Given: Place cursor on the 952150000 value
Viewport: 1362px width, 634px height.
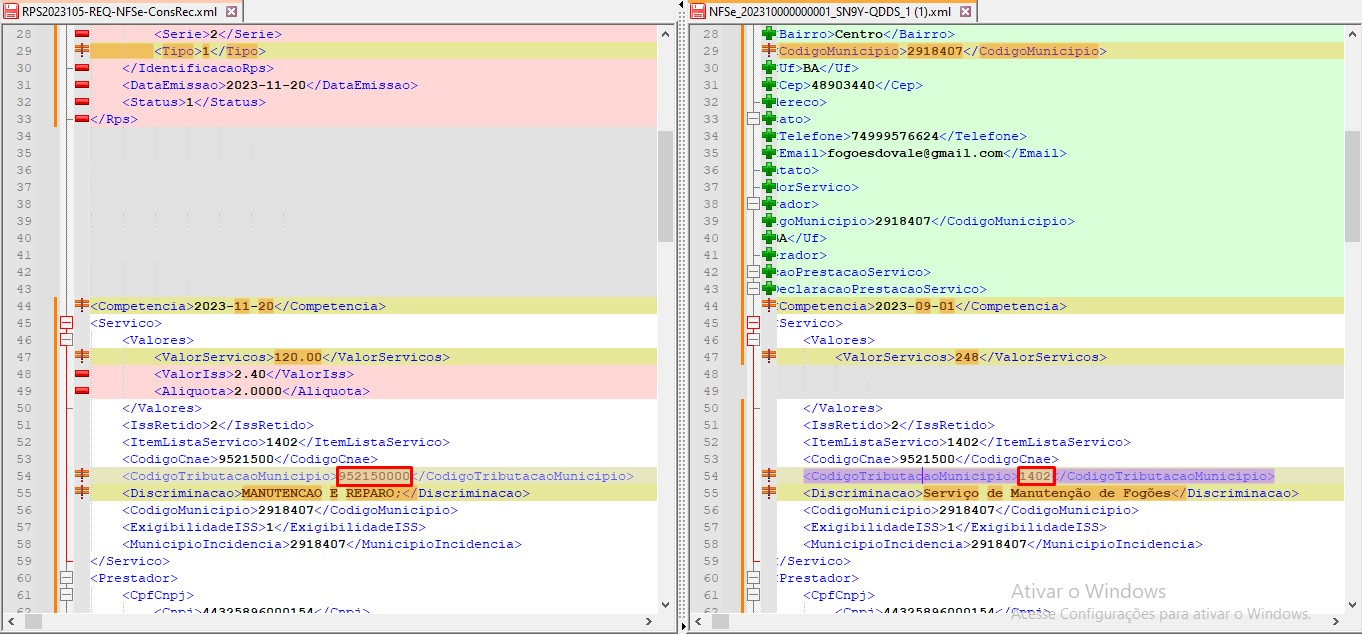Looking at the screenshot, I should 374,476.
